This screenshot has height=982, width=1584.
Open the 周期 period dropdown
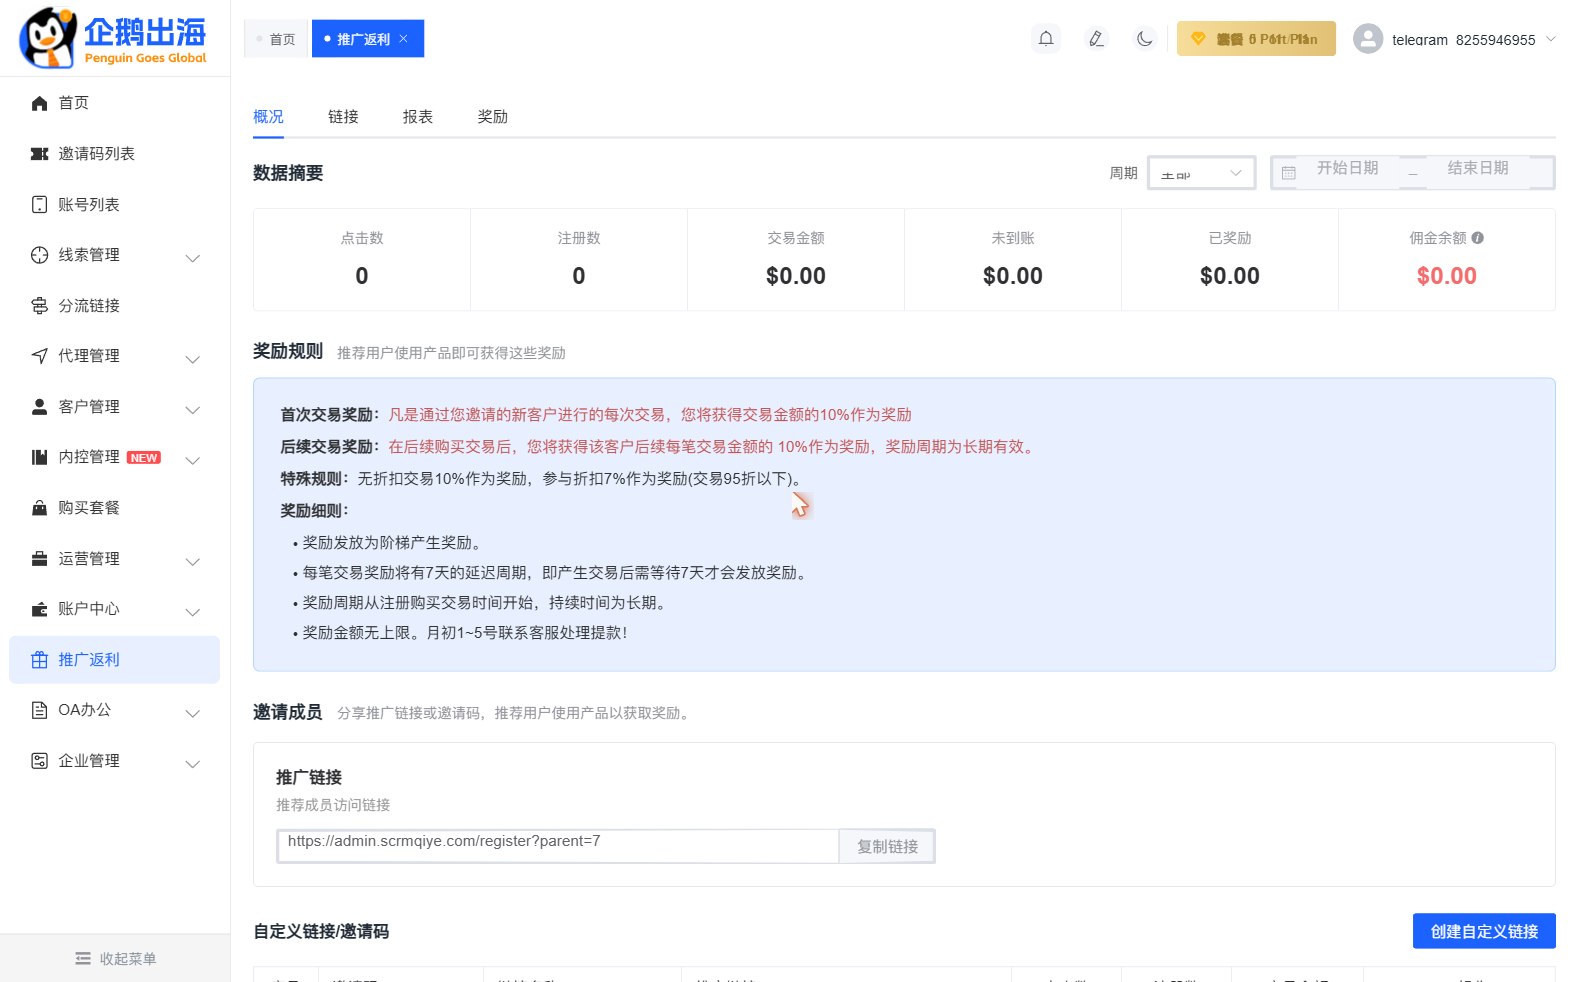[x=1201, y=173]
